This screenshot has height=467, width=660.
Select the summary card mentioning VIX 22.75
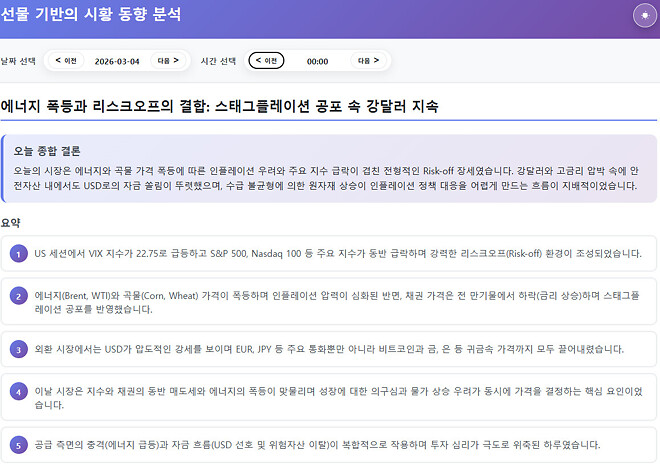coord(329,254)
